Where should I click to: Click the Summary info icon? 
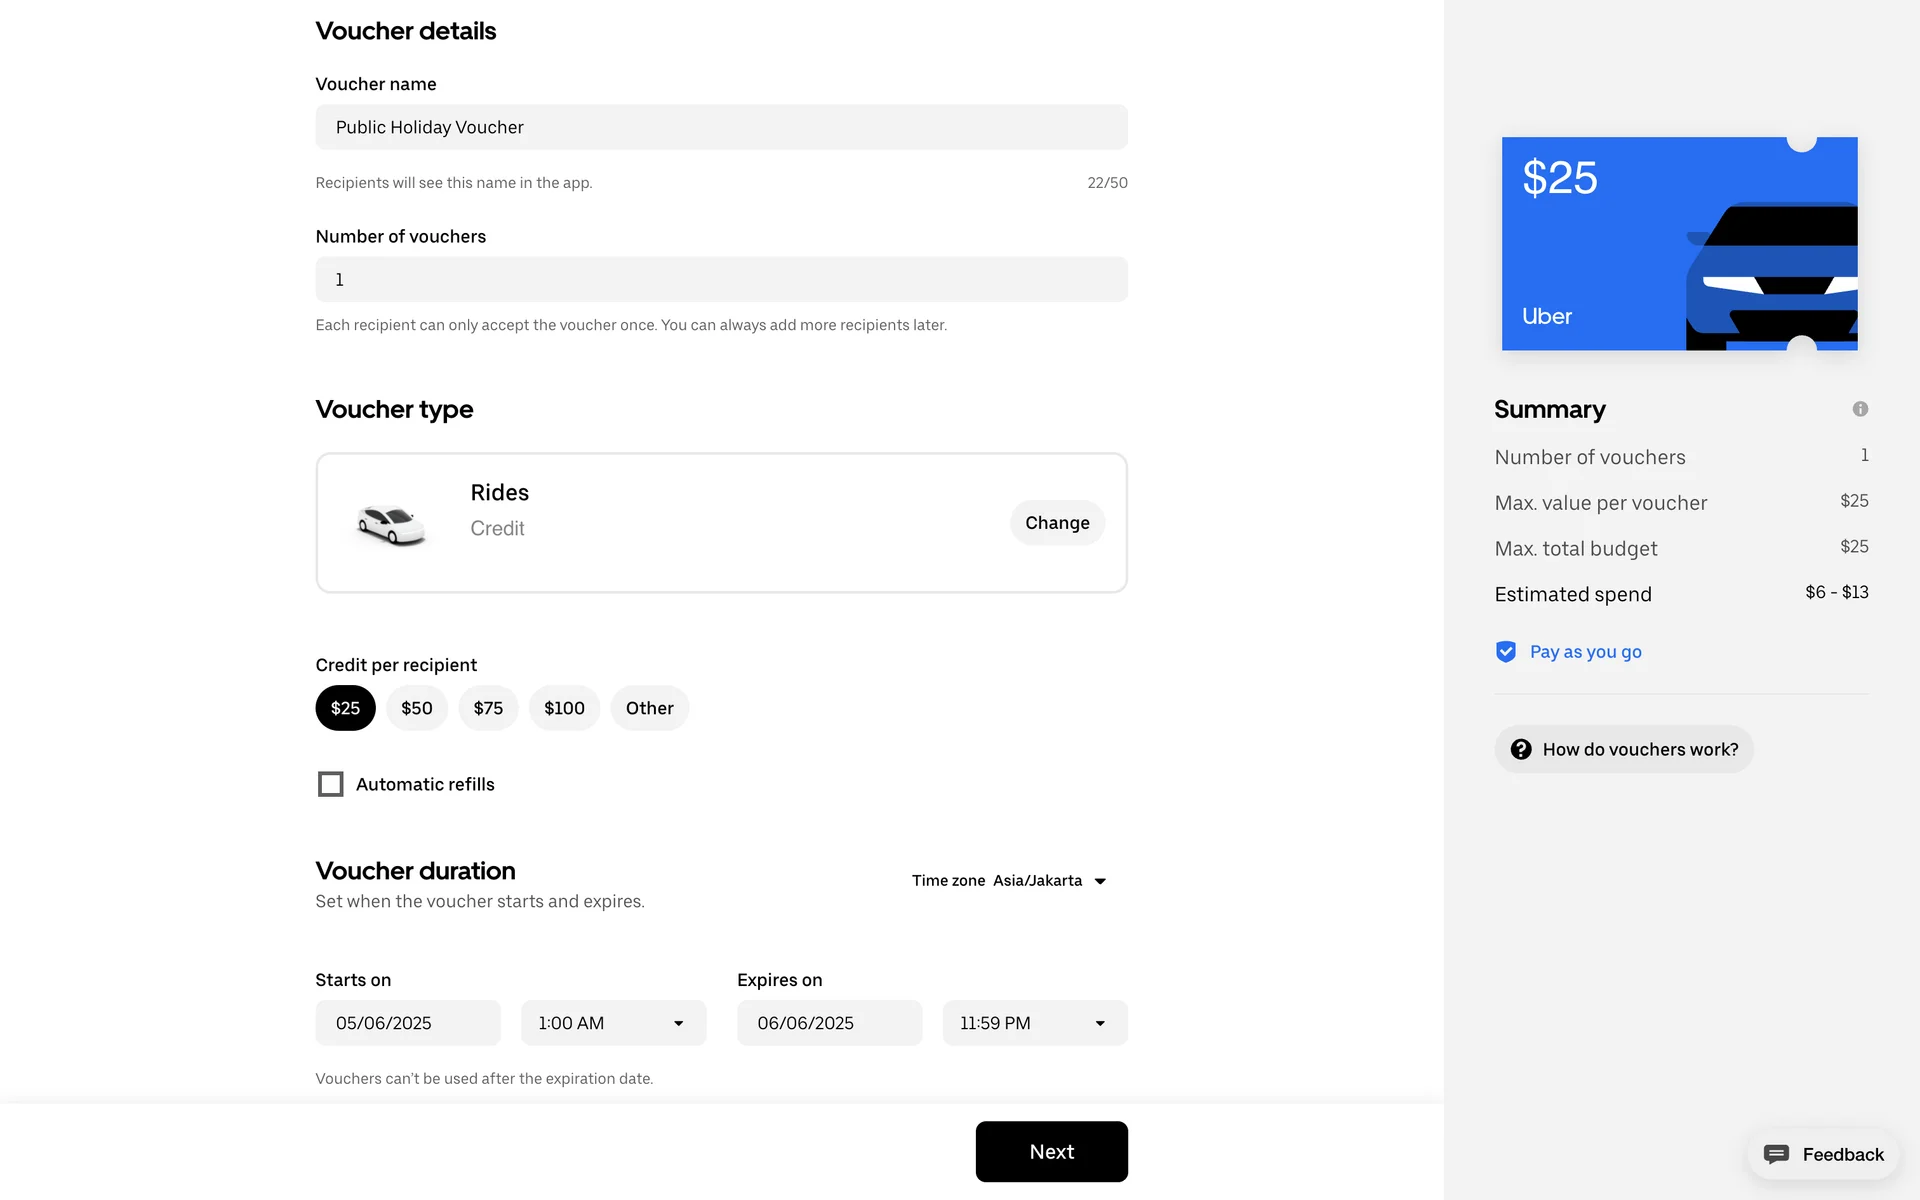1859,409
